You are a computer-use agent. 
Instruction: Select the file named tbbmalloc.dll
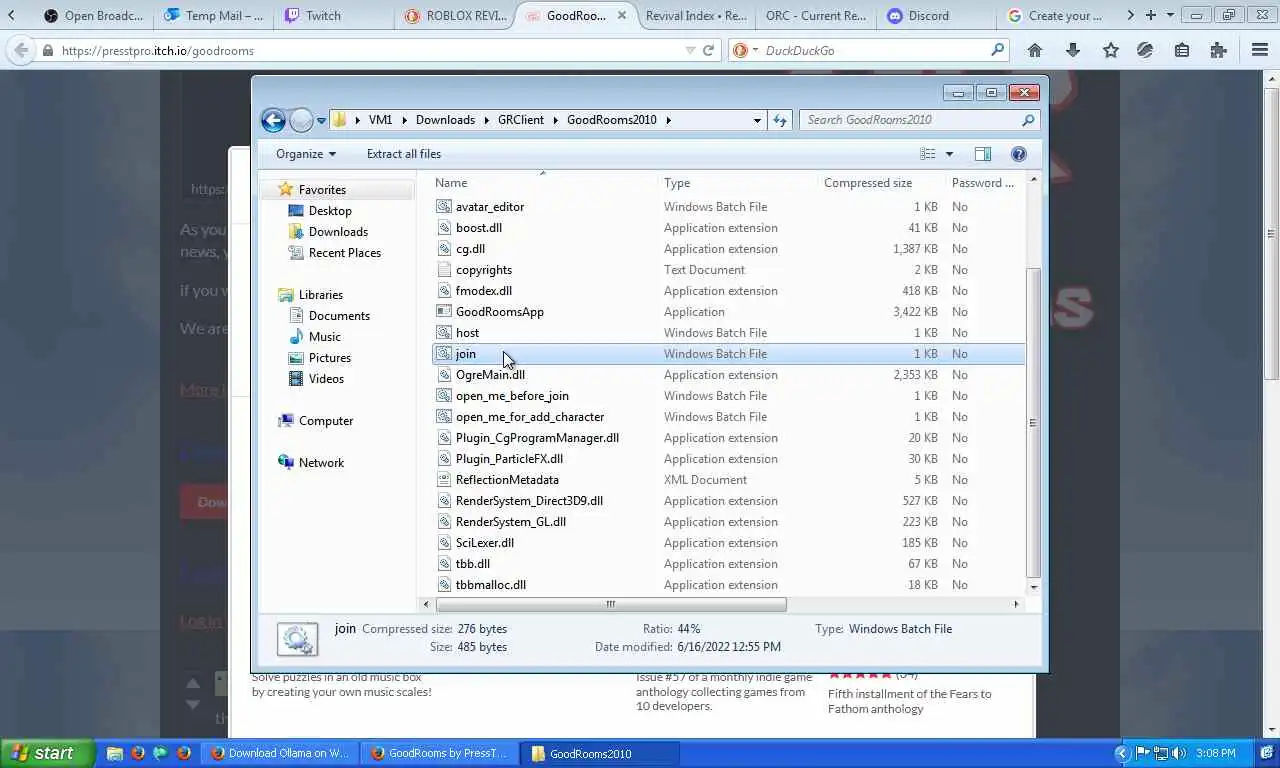[x=491, y=585]
